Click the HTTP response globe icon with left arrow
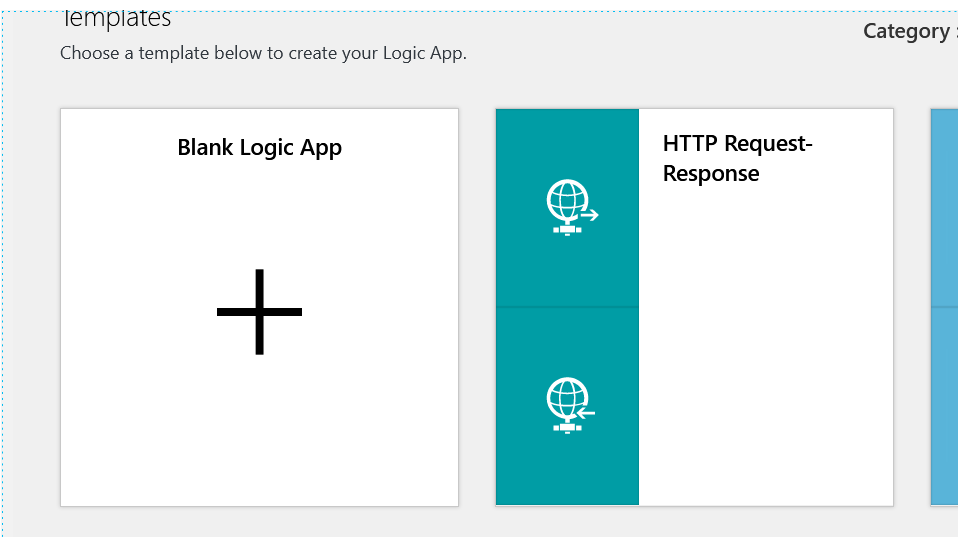 (x=571, y=405)
